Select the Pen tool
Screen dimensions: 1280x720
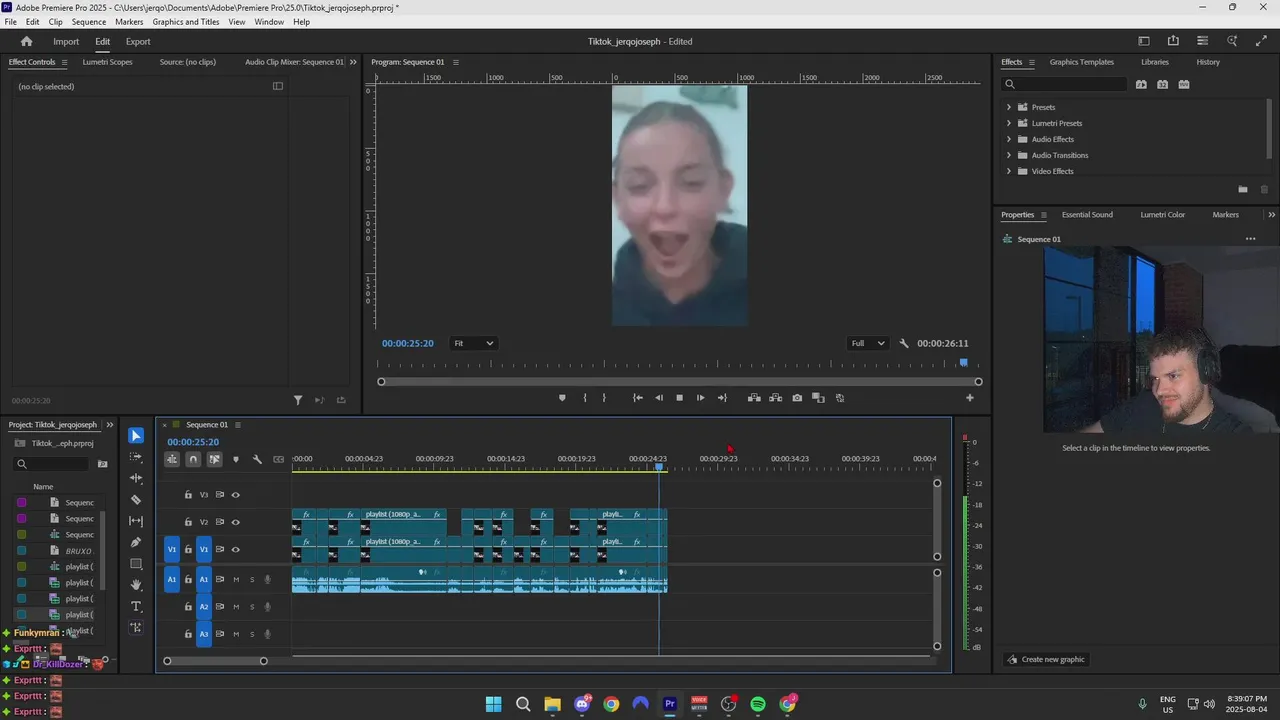[136, 542]
